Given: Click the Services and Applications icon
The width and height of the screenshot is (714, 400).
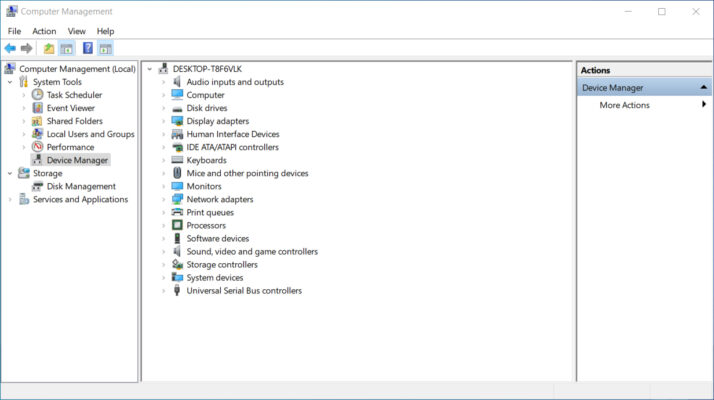Looking at the screenshot, I should click(24, 200).
